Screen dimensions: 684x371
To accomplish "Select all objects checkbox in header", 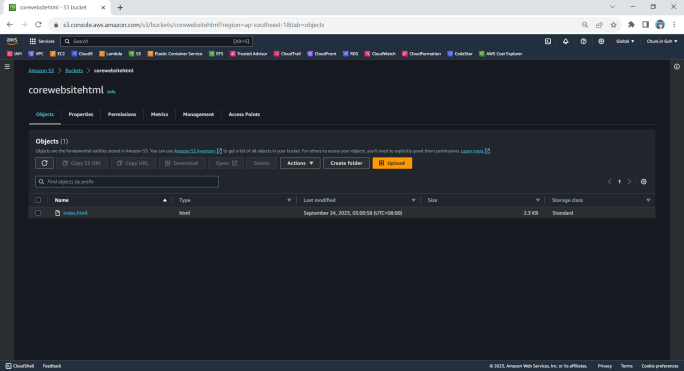I will pyautogui.click(x=38, y=200).
